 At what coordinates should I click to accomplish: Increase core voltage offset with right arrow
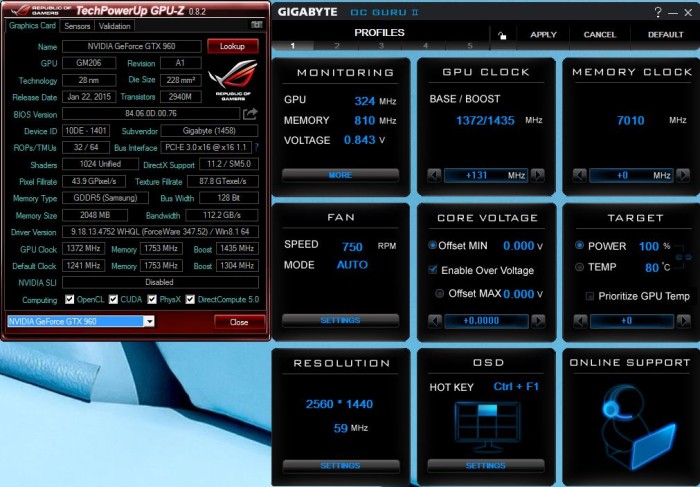pos(538,321)
